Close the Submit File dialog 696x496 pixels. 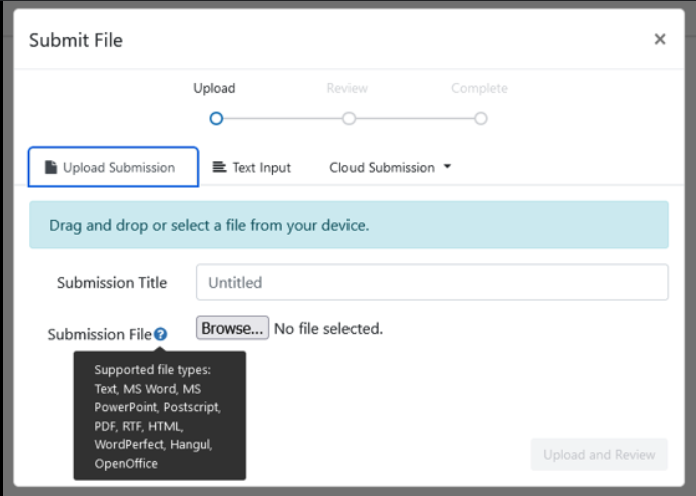pos(659,39)
